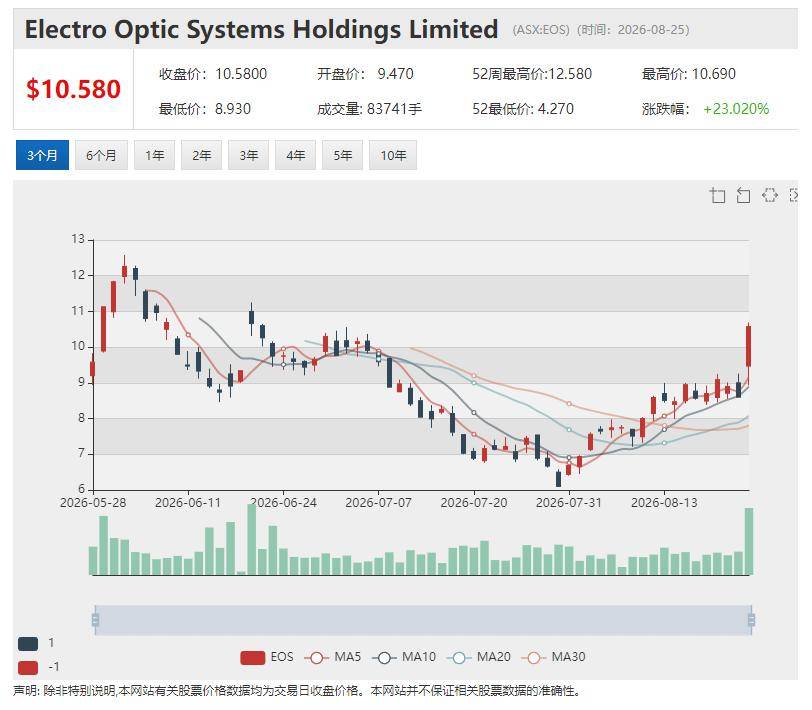Viewport: 812px width, 710px height.
Task: Click the large $10.580 price display
Action: [x=73, y=89]
